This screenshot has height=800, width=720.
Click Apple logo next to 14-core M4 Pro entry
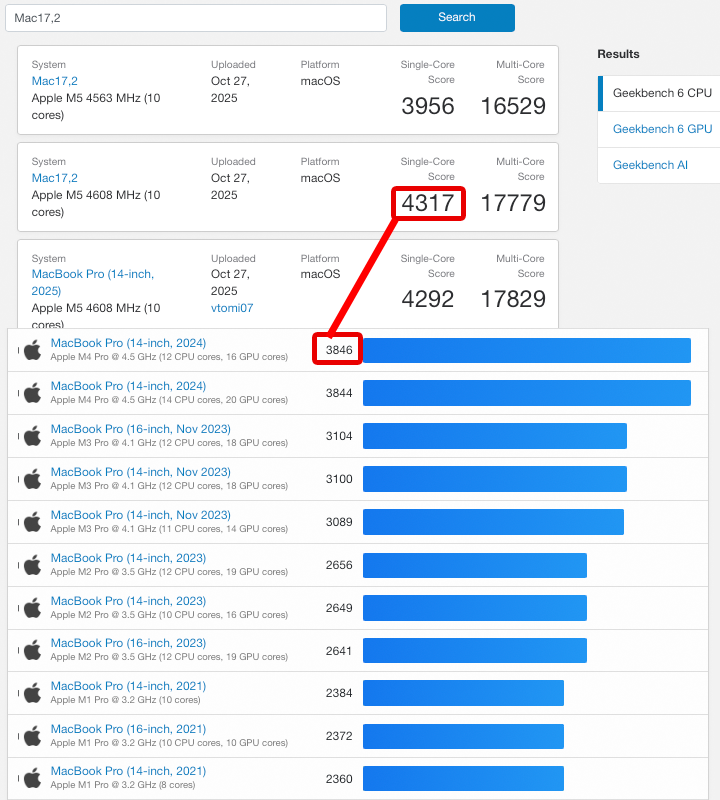pos(32,393)
